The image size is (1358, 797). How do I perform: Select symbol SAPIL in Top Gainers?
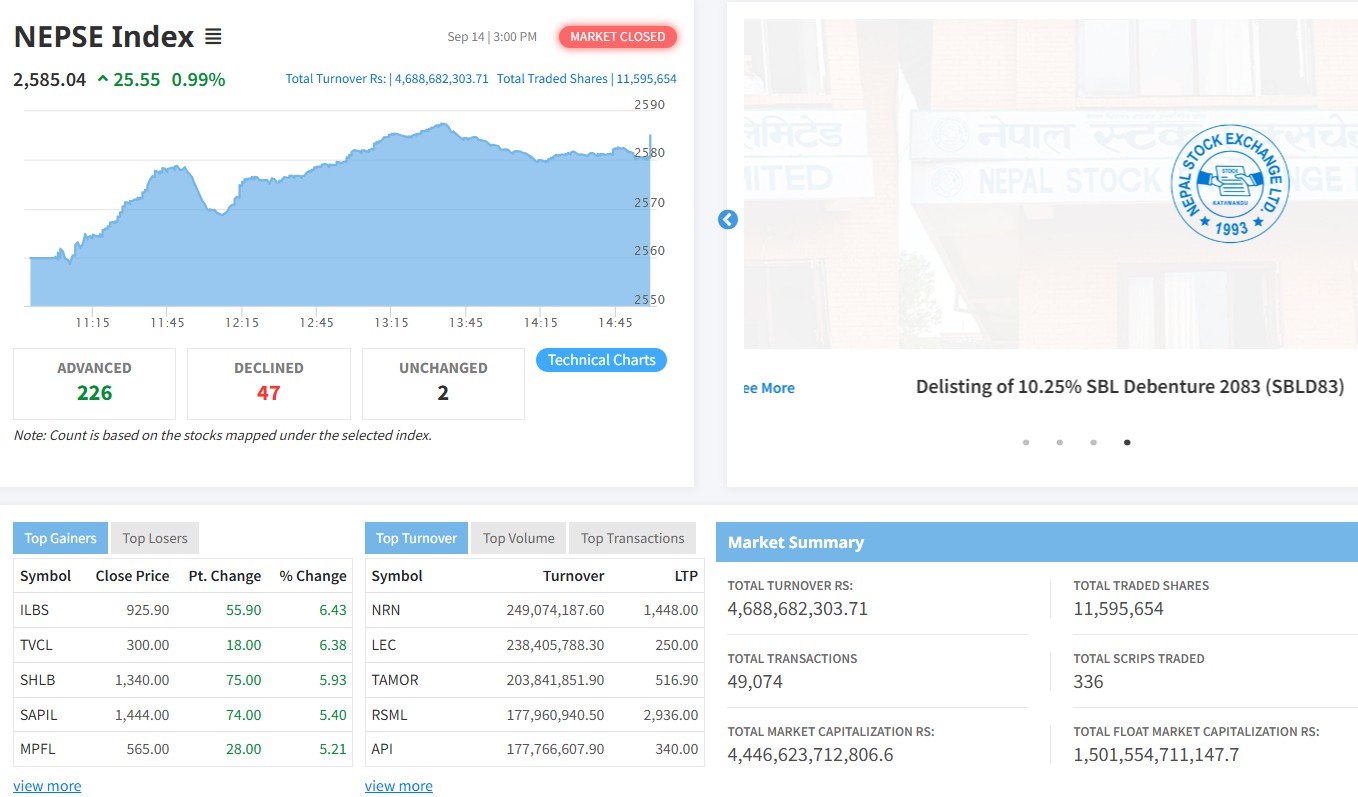(x=39, y=715)
